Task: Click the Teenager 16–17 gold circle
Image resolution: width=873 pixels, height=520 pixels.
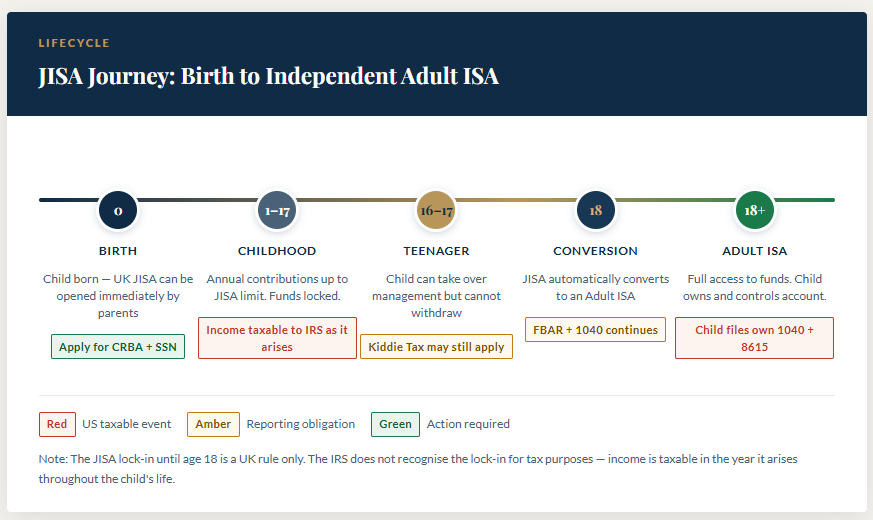Action: point(436,211)
